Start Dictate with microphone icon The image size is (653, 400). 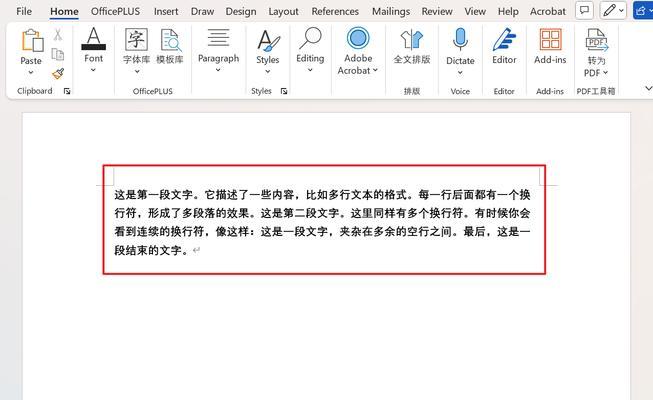point(460,40)
